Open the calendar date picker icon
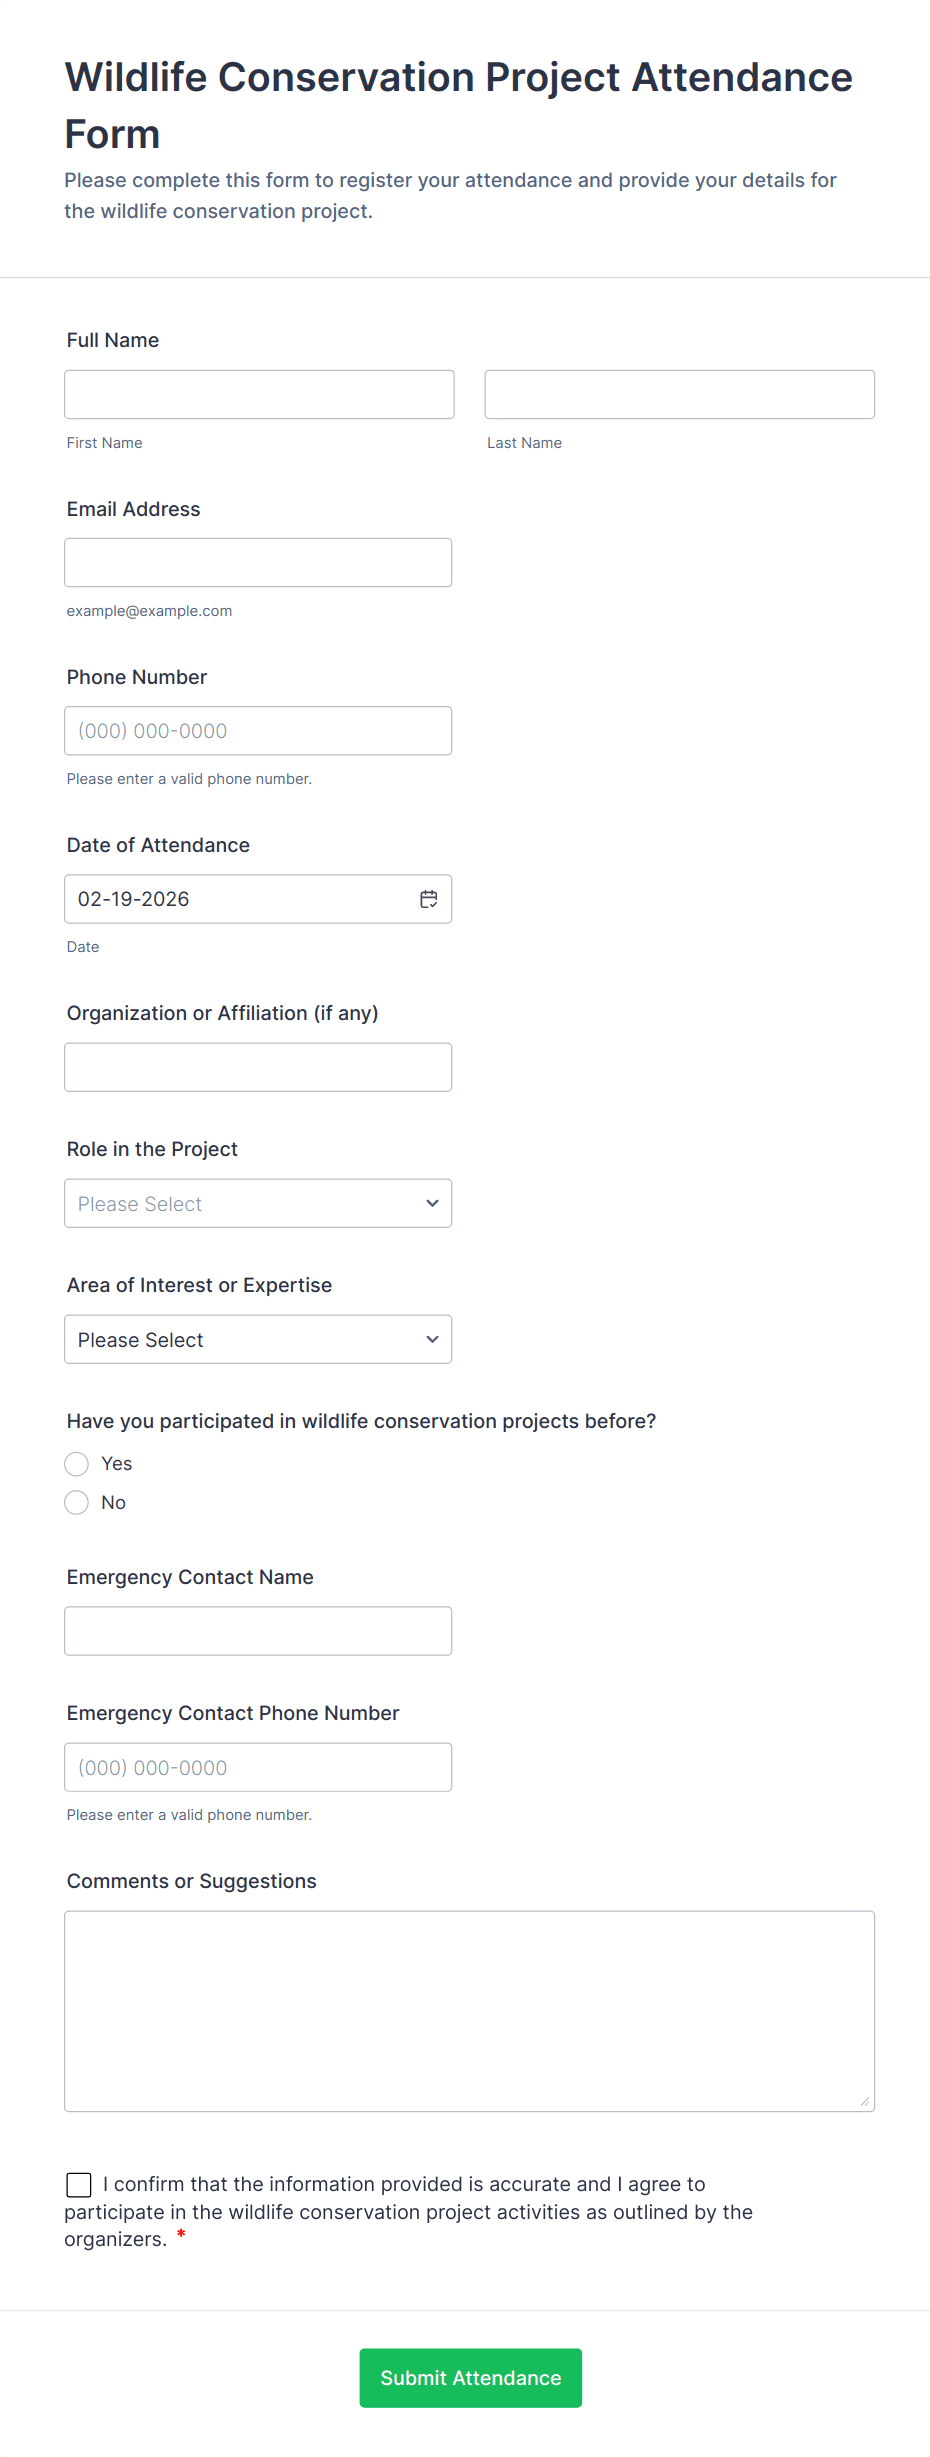 [x=429, y=899]
